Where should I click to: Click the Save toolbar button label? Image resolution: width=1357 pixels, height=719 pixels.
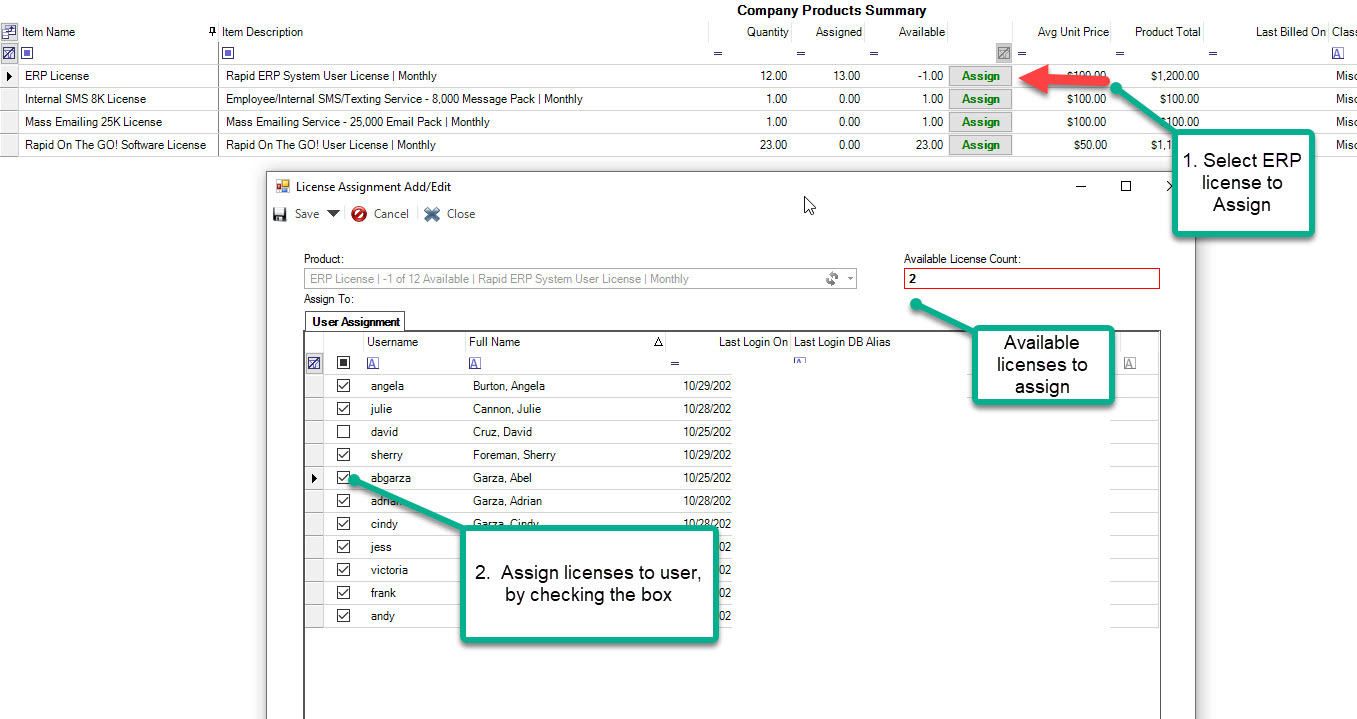[x=307, y=214]
